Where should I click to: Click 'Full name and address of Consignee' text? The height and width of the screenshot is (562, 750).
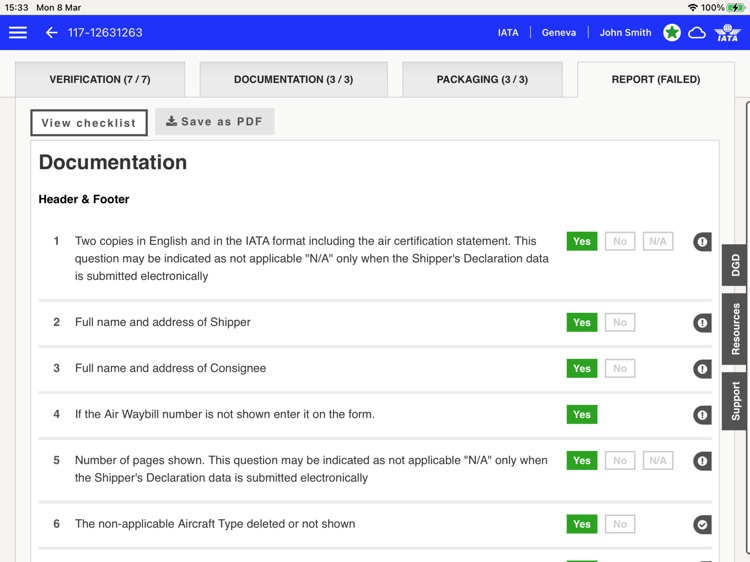170,368
